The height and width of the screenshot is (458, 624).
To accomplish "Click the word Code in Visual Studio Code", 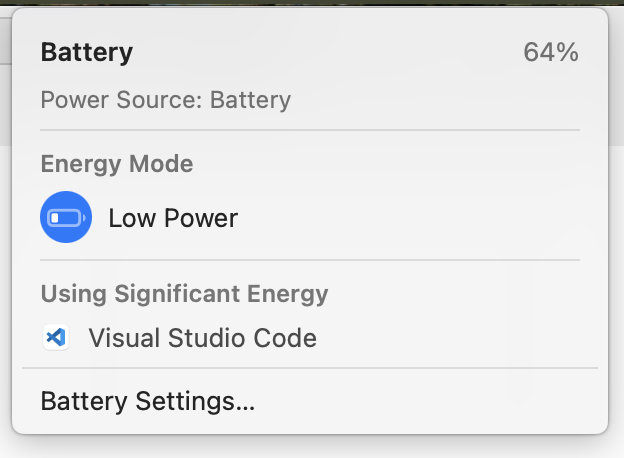I will click(285, 338).
